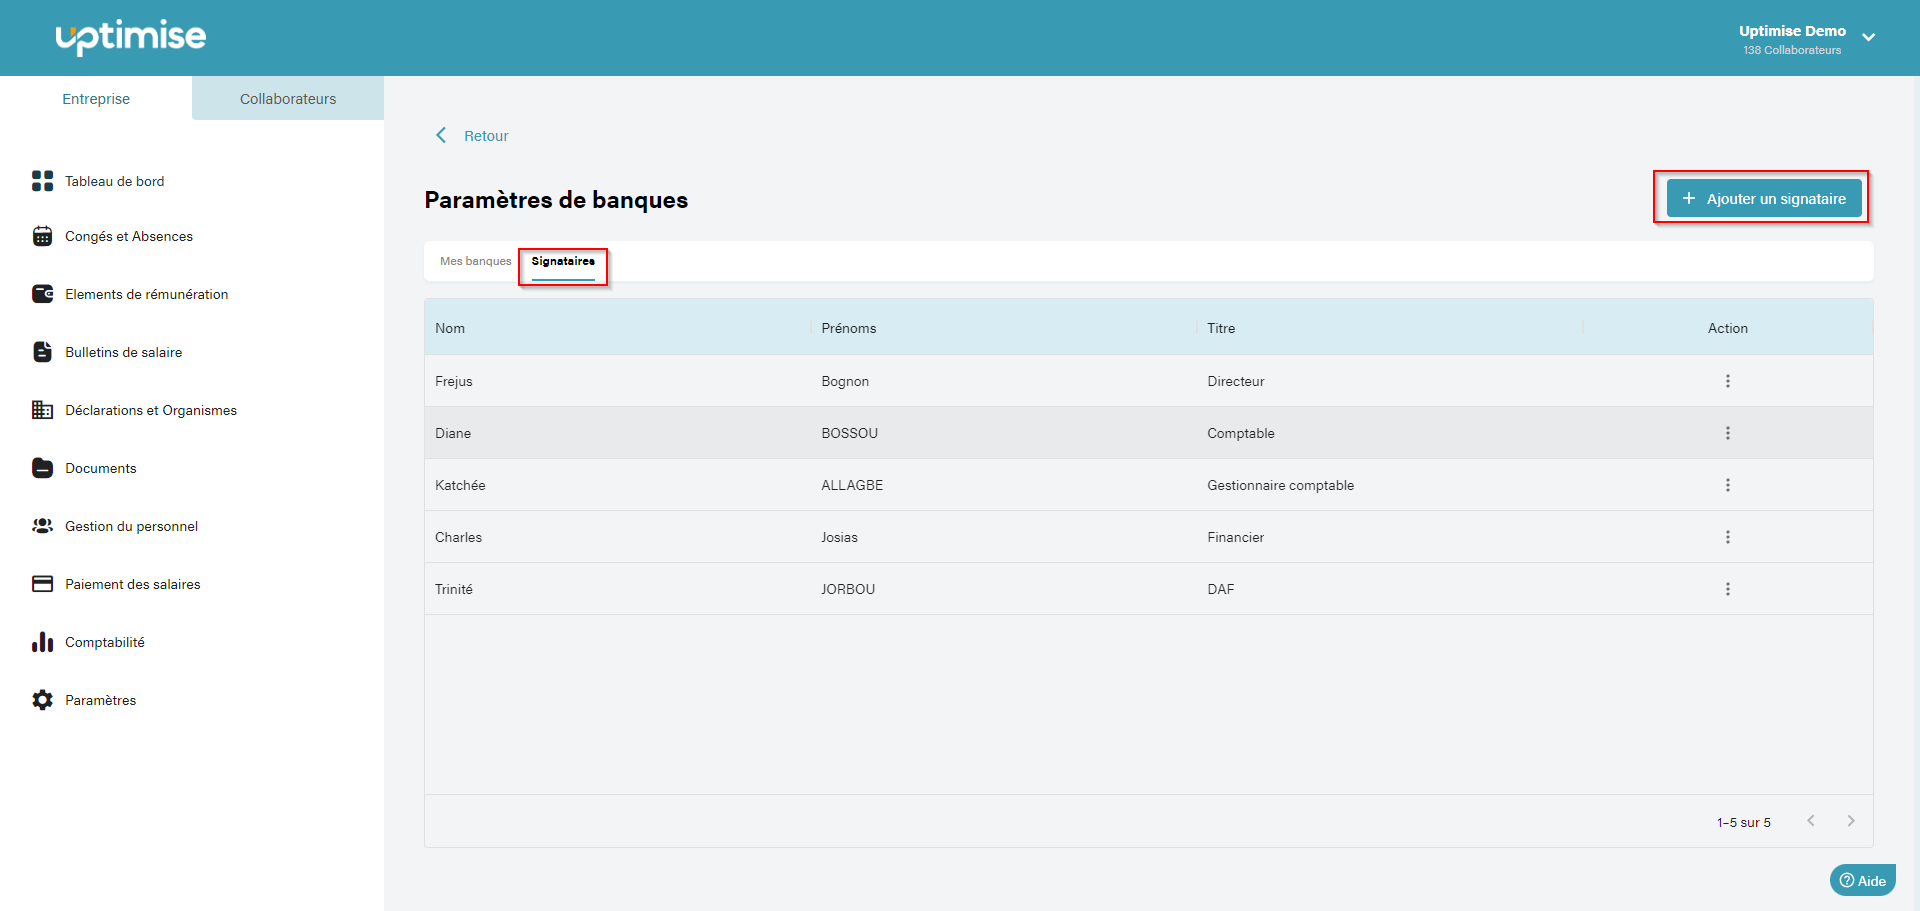Click Ajouter un signataire button
1920x911 pixels.
tap(1764, 198)
